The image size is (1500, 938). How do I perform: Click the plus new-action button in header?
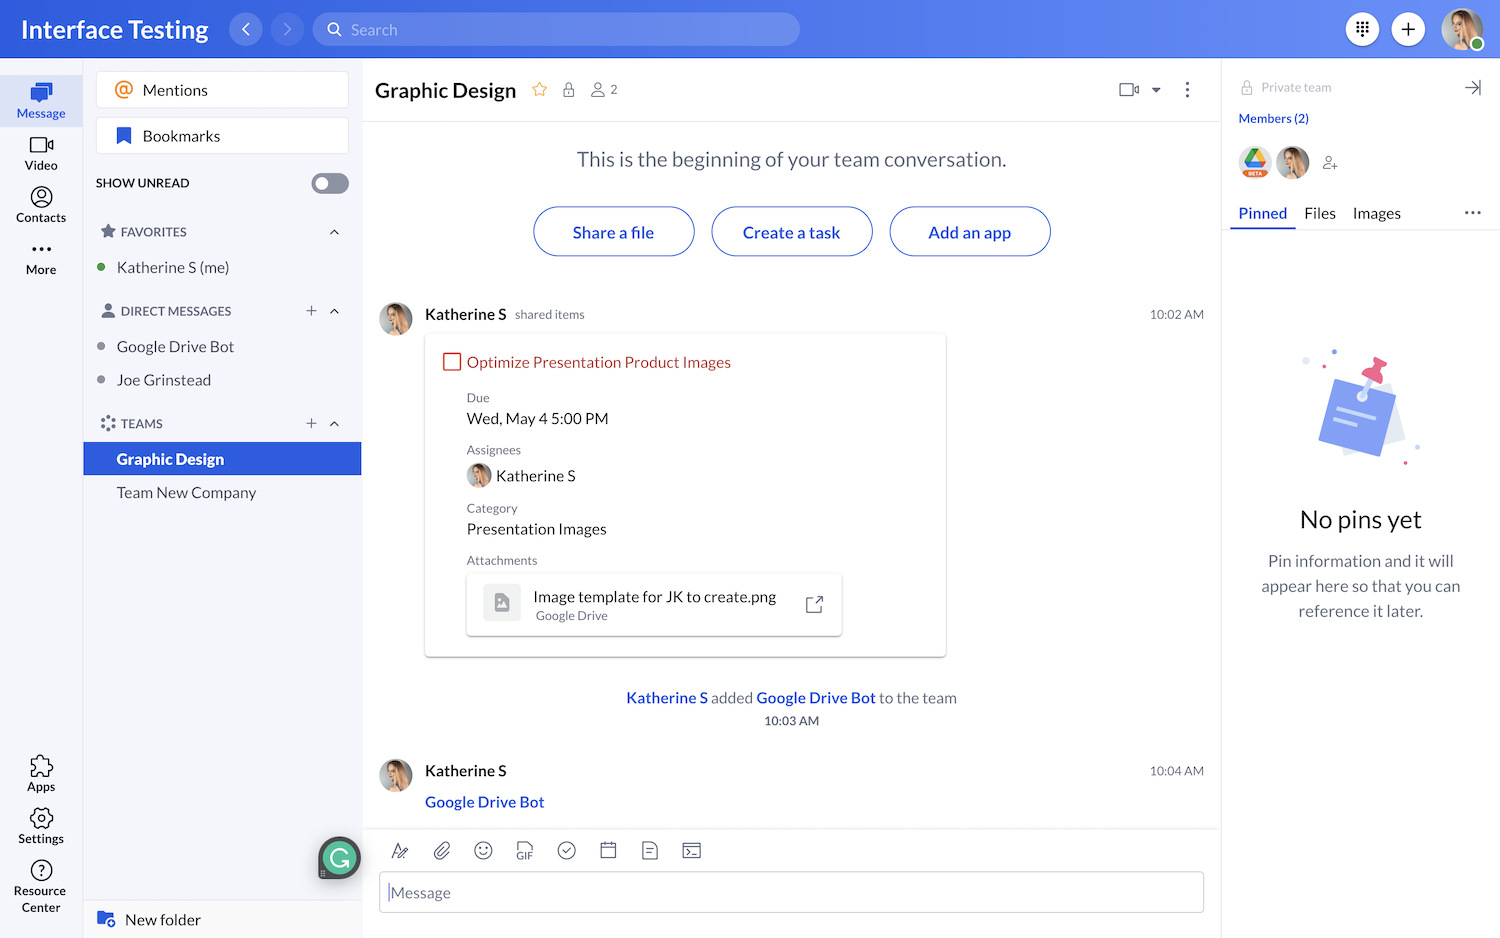click(1408, 29)
